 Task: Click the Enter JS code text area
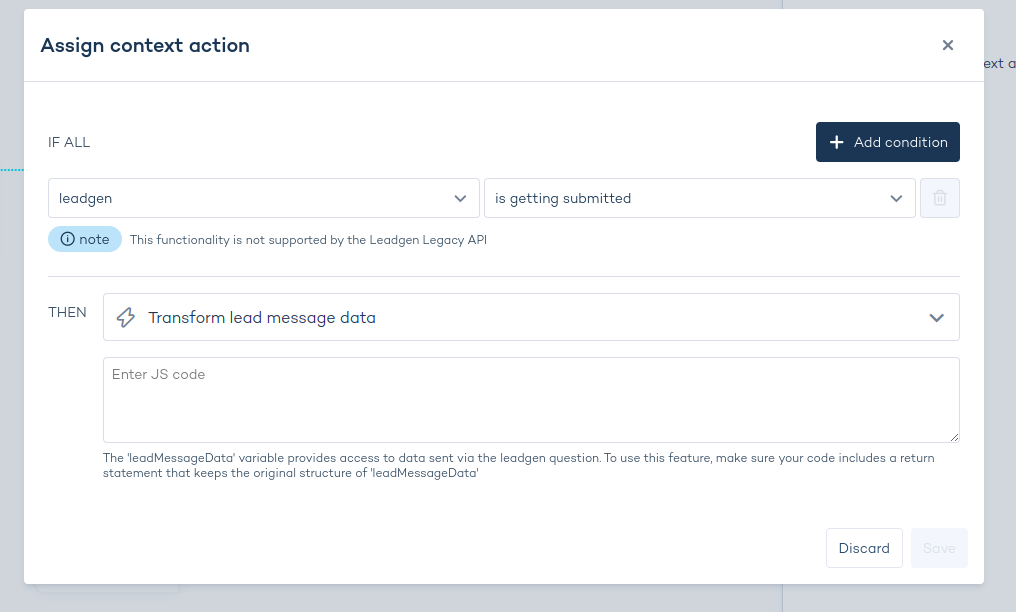tap(531, 398)
